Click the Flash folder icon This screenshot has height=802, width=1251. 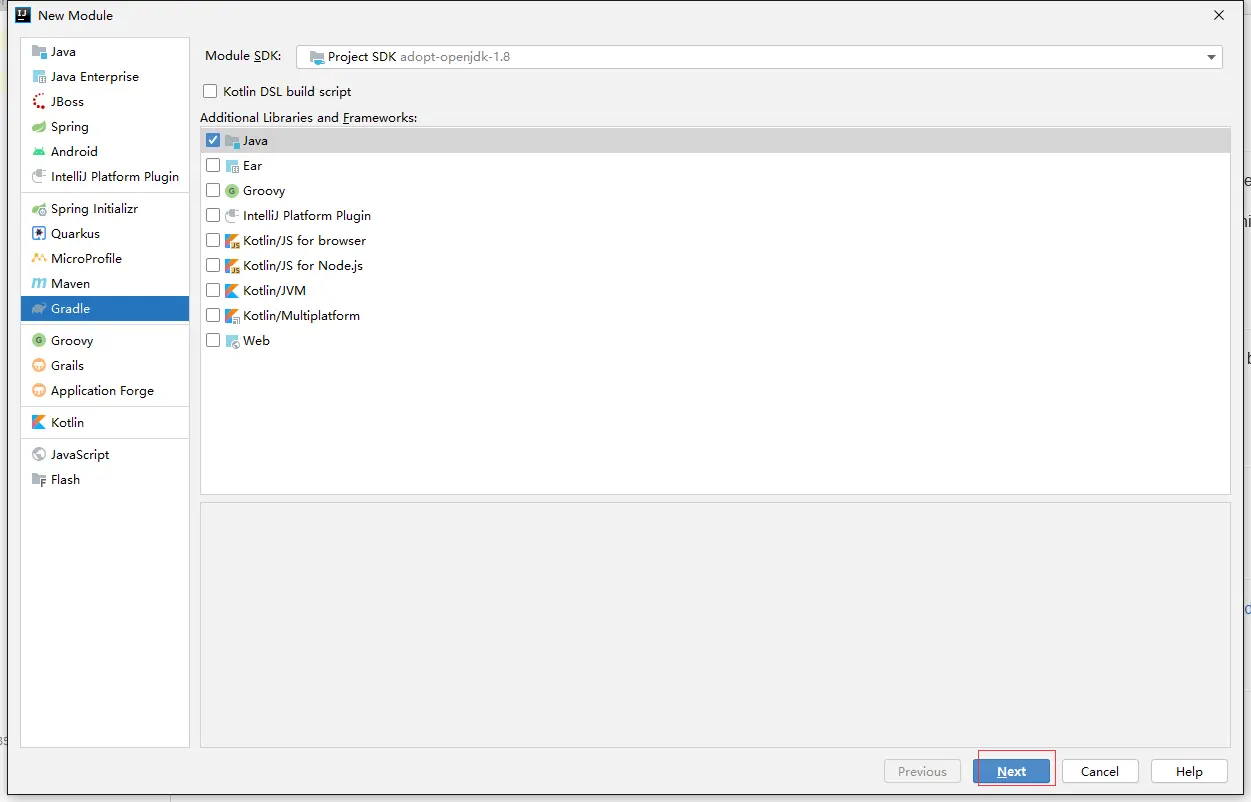39,480
